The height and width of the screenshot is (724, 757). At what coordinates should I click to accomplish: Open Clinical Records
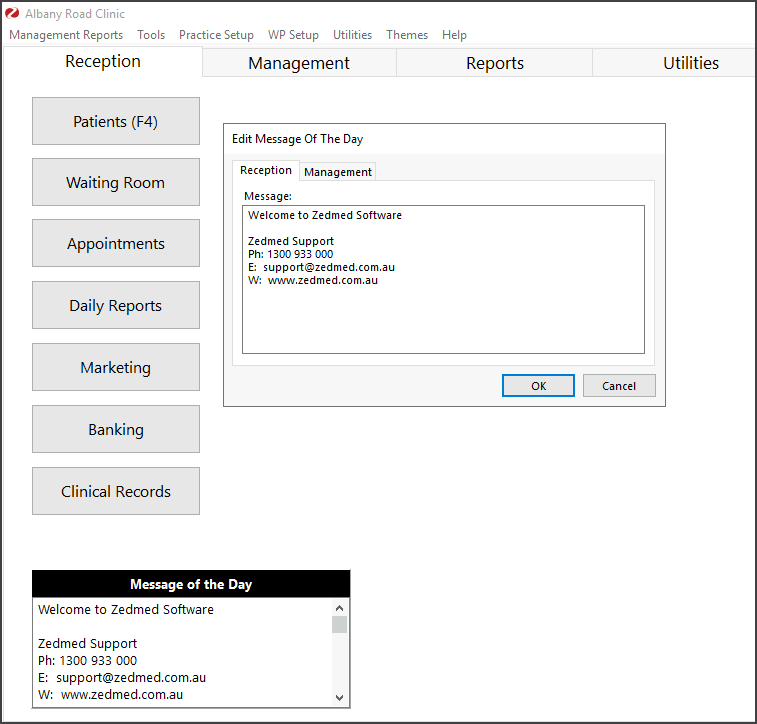pyautogui.click(x=116, y=491)
